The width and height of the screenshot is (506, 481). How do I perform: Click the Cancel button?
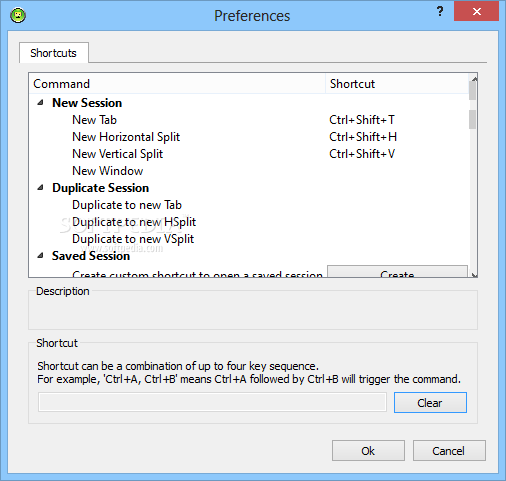(x=449, y=451)
